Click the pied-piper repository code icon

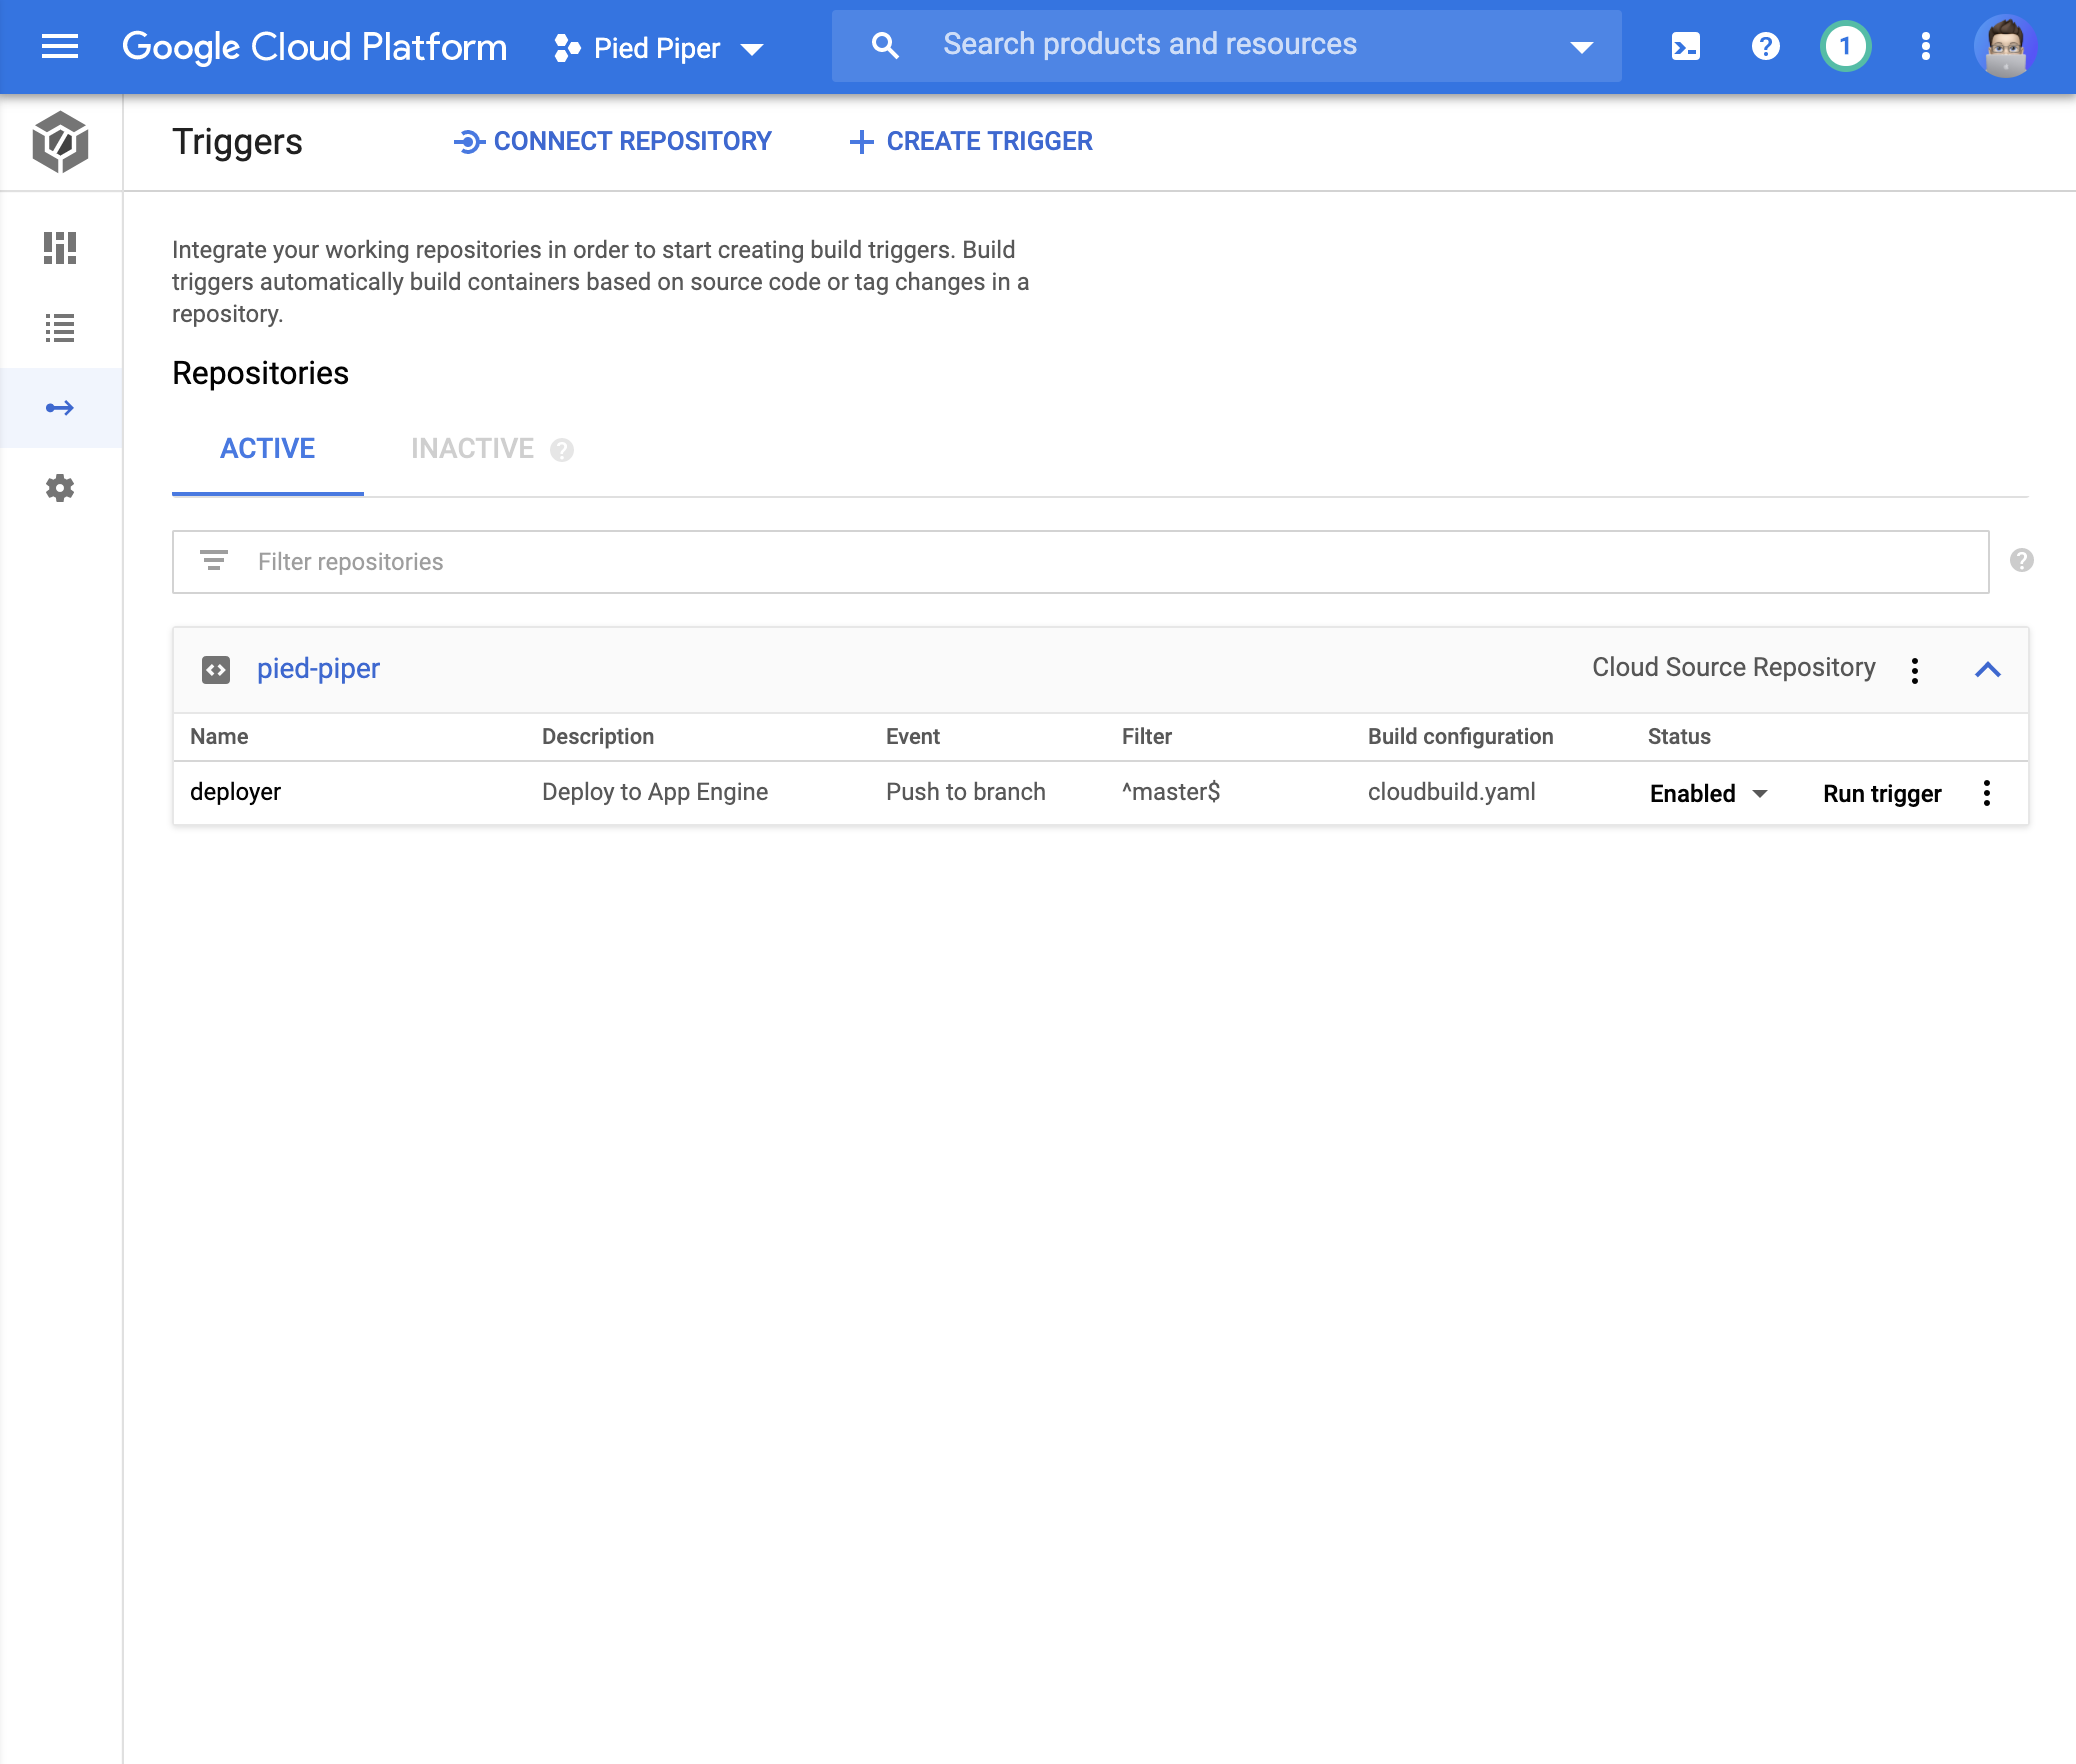pyautogui.click(x=216, y=669)
